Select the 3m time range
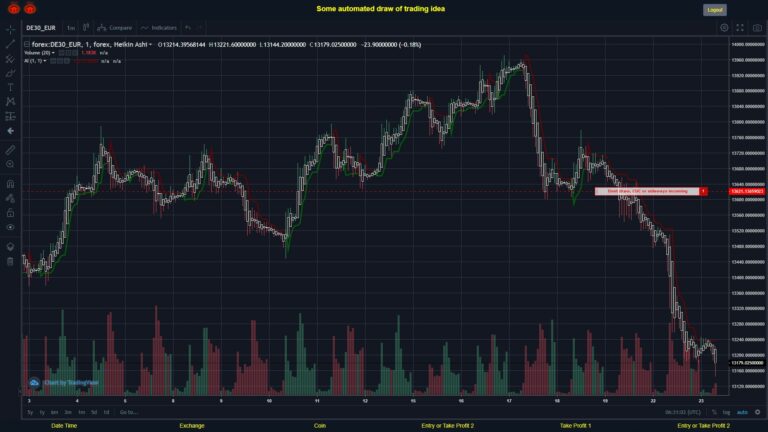Screen dimensions: 768x432 [x=68, y=412]
